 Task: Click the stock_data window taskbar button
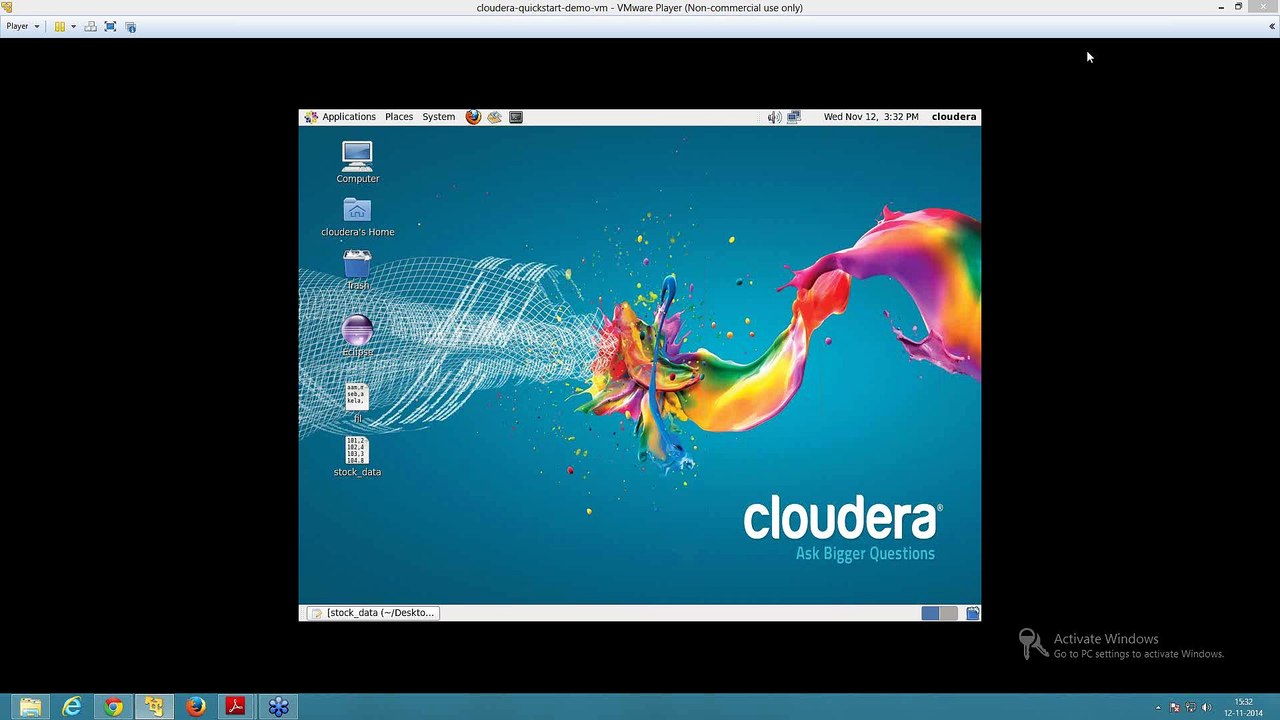coord(372,613)
